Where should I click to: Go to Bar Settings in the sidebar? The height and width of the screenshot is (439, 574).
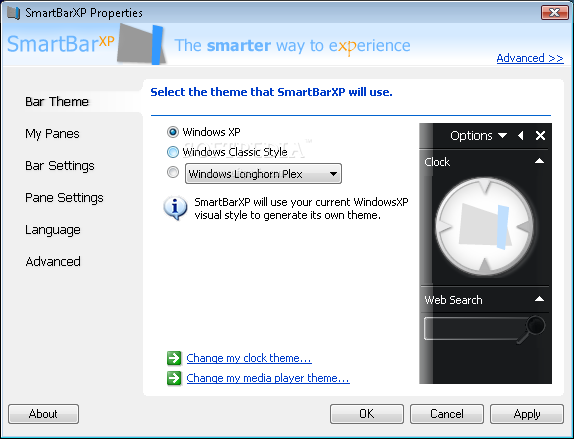[x=60, y=165]
